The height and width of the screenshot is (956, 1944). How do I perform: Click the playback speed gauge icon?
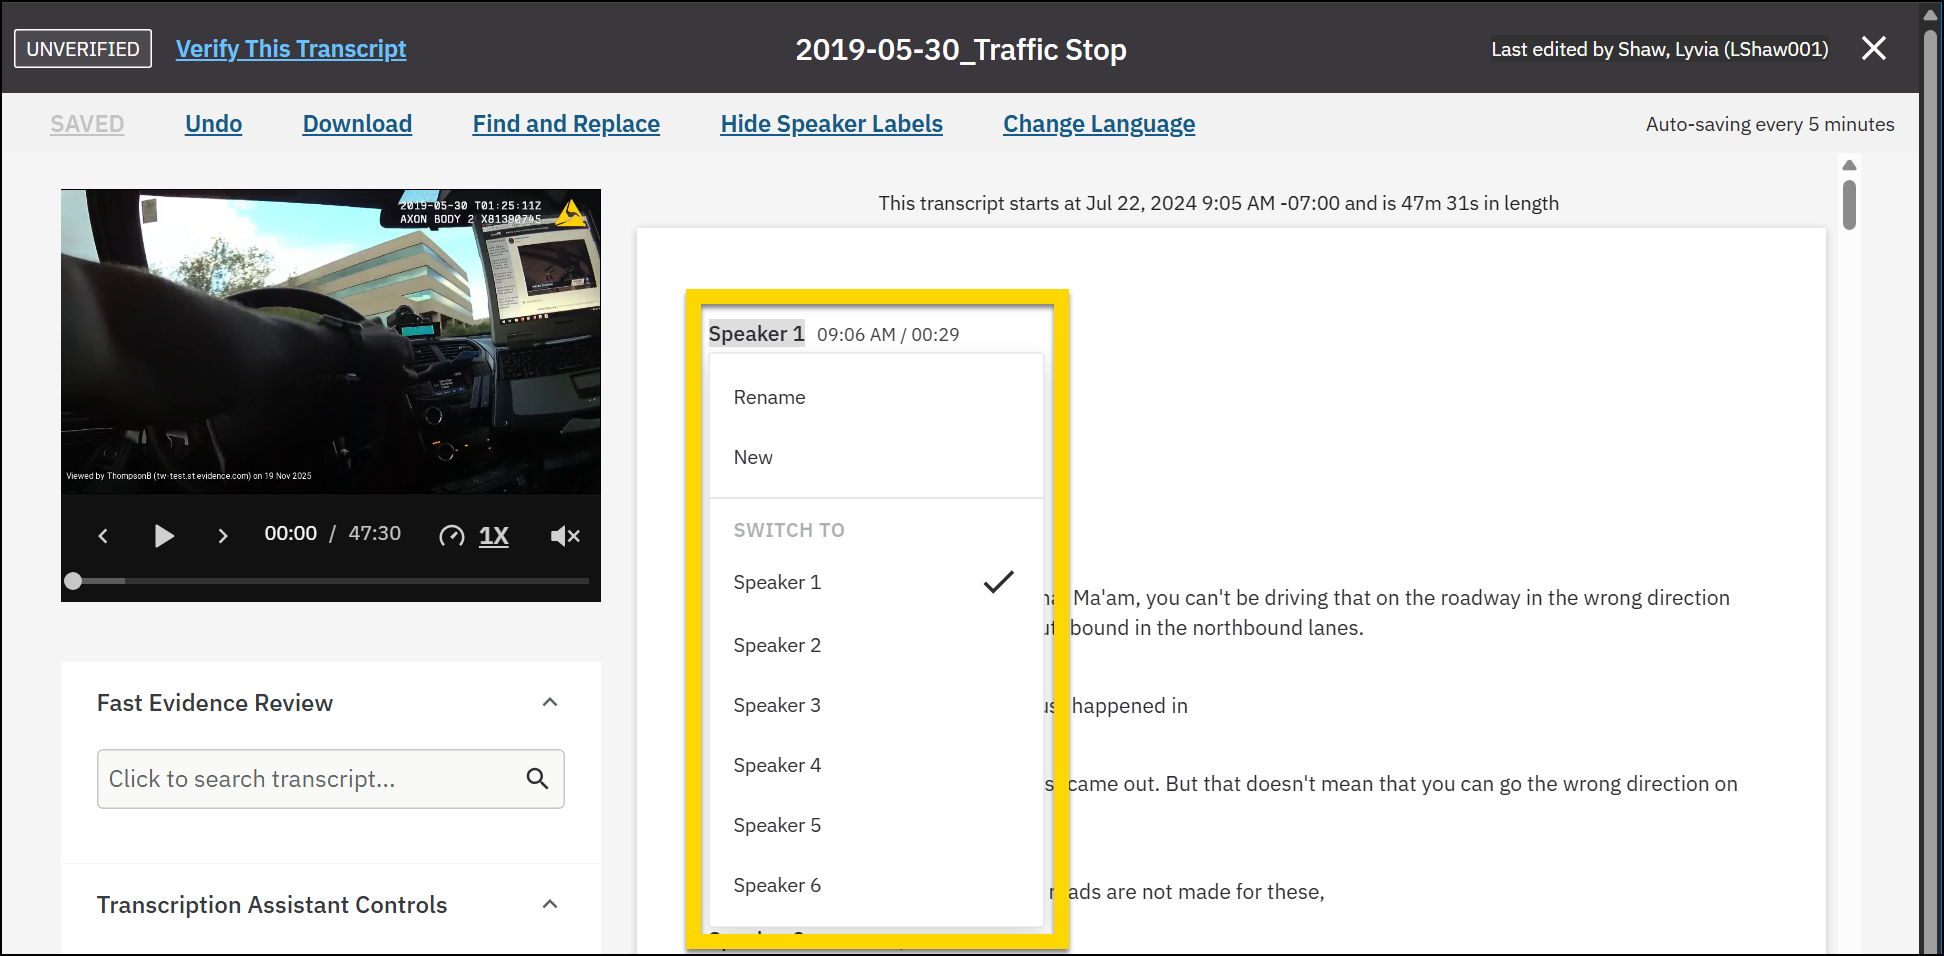[451, 536]
